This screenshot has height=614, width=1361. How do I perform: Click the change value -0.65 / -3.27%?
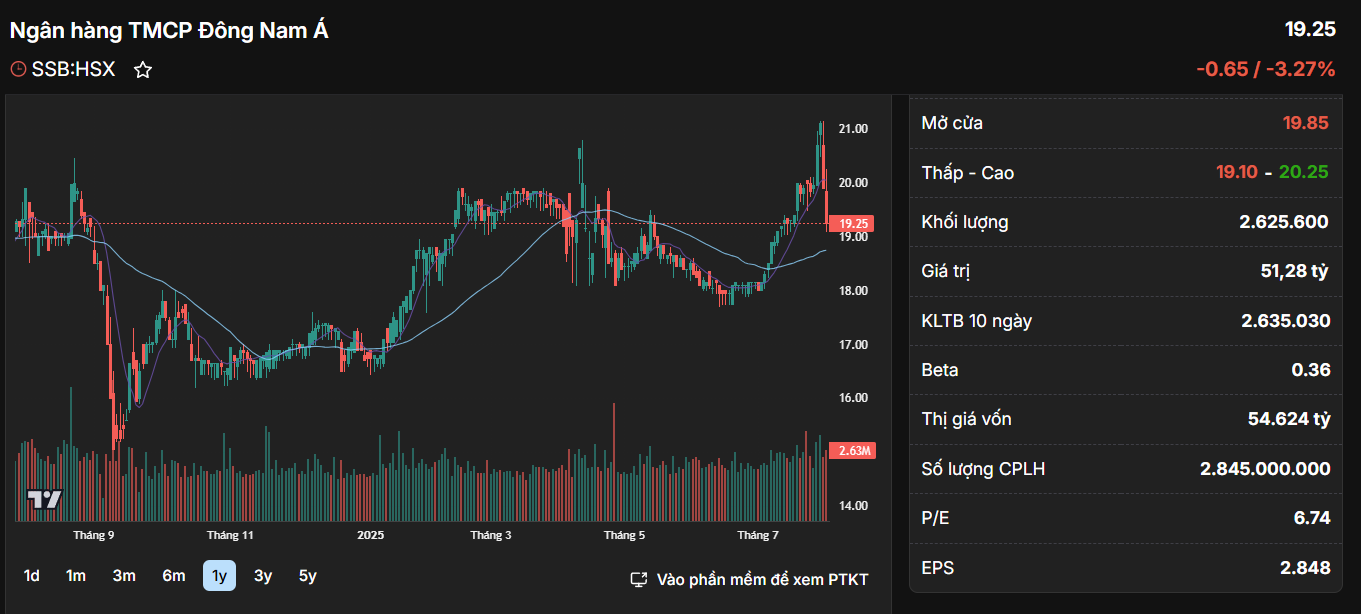click(1266, 70)
